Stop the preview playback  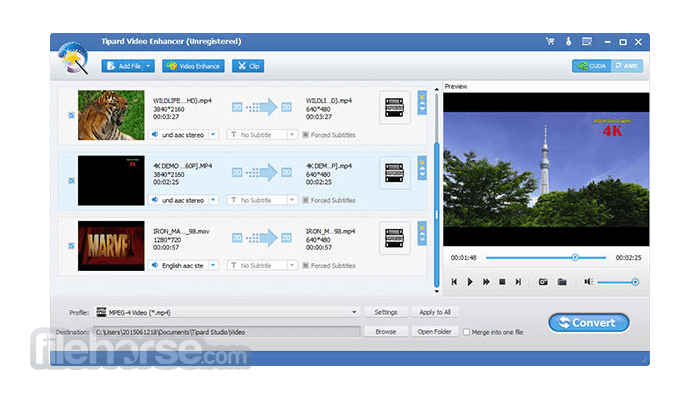coord(502,282)
